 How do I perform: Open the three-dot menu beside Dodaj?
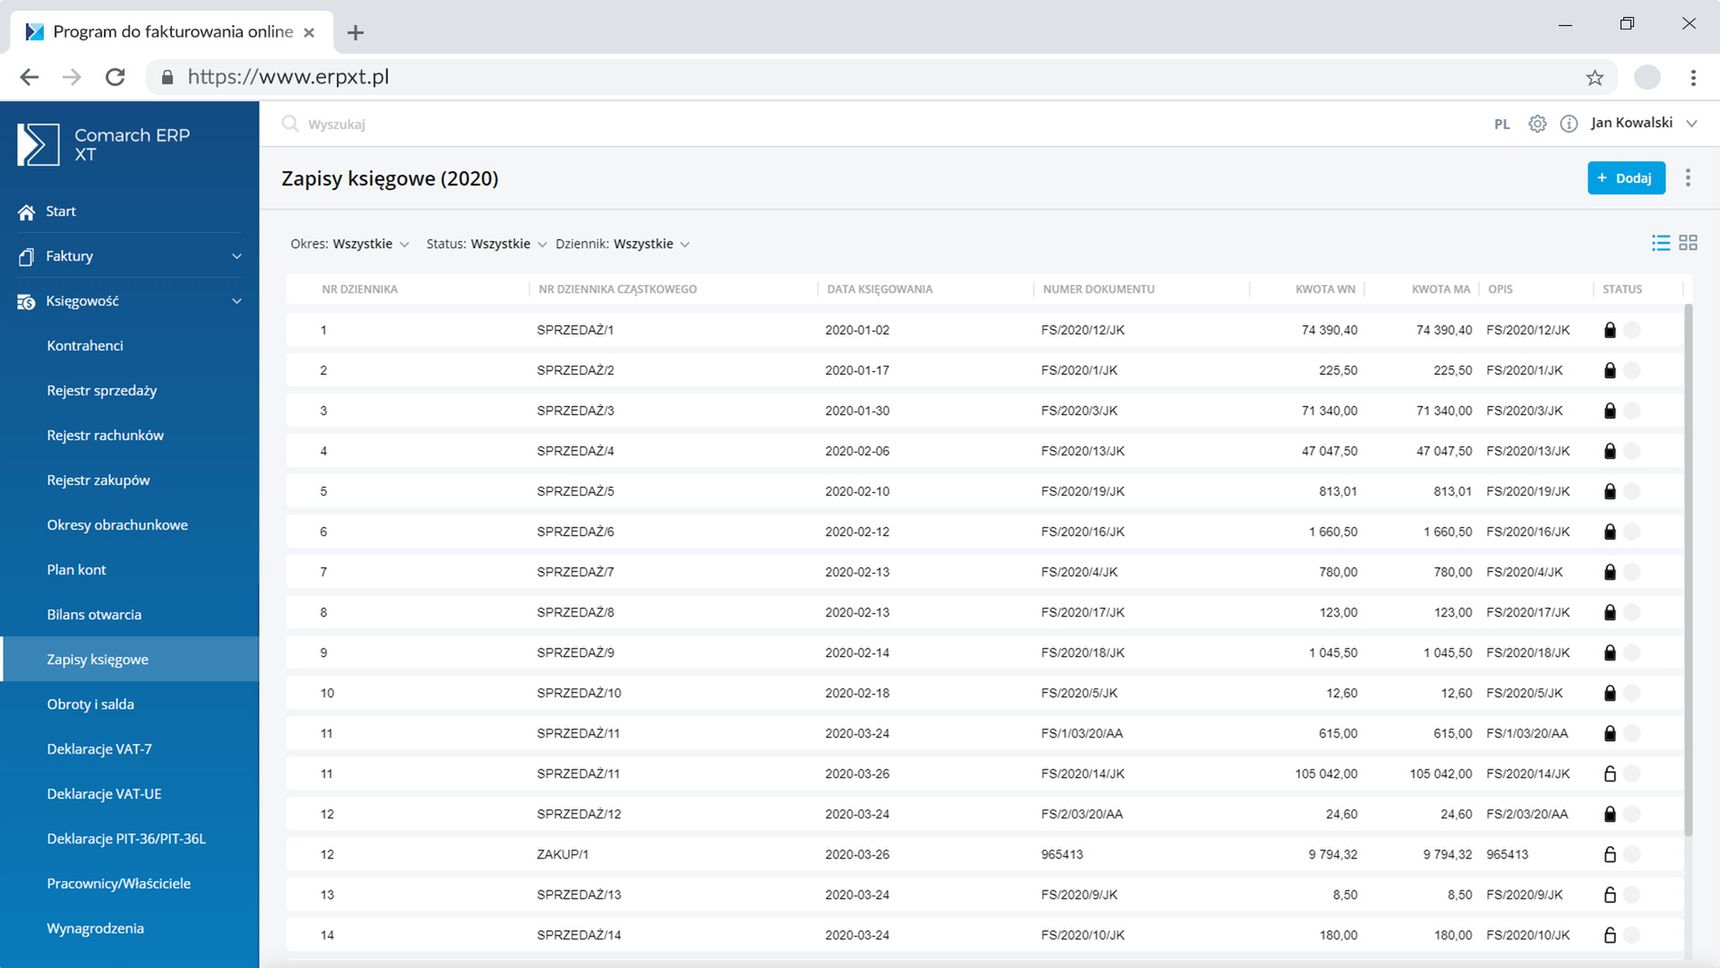(1688, 178)
